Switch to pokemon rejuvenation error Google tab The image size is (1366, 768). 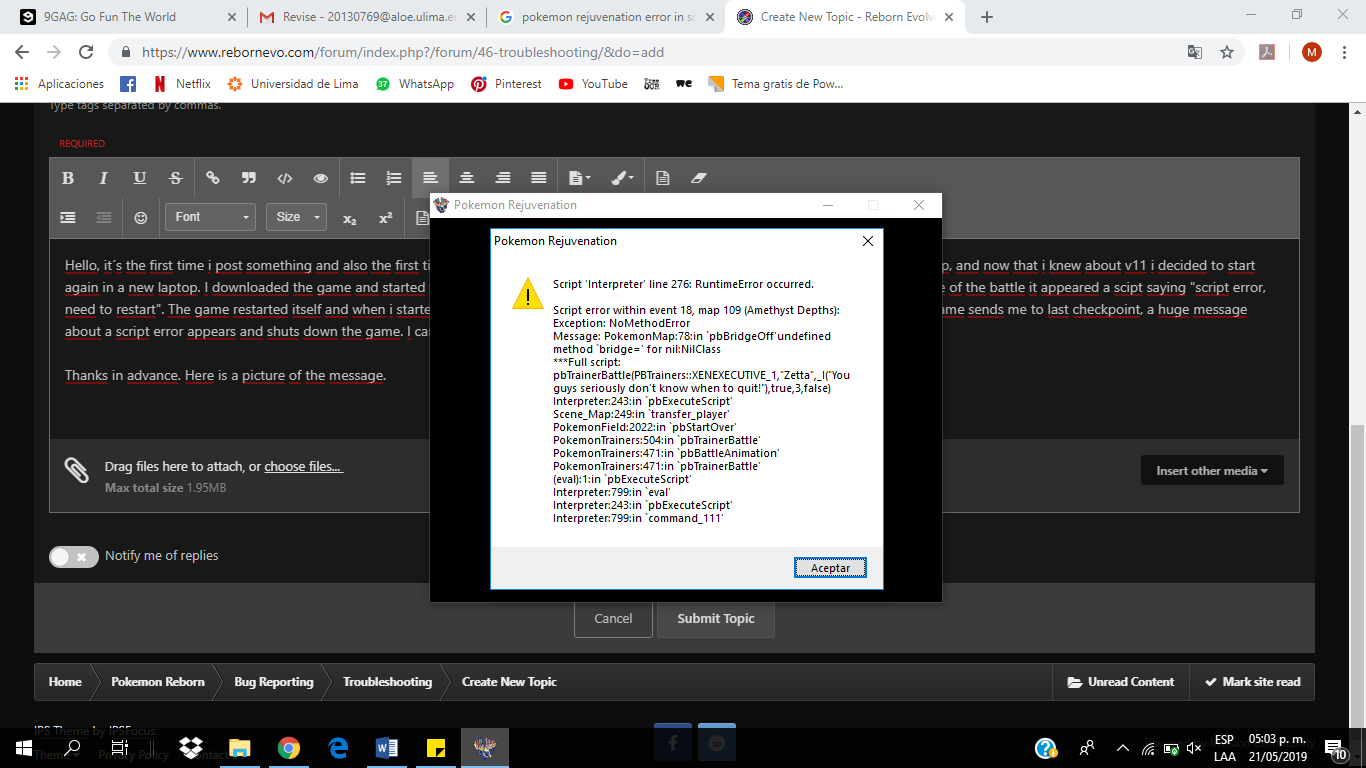[604, 17]
